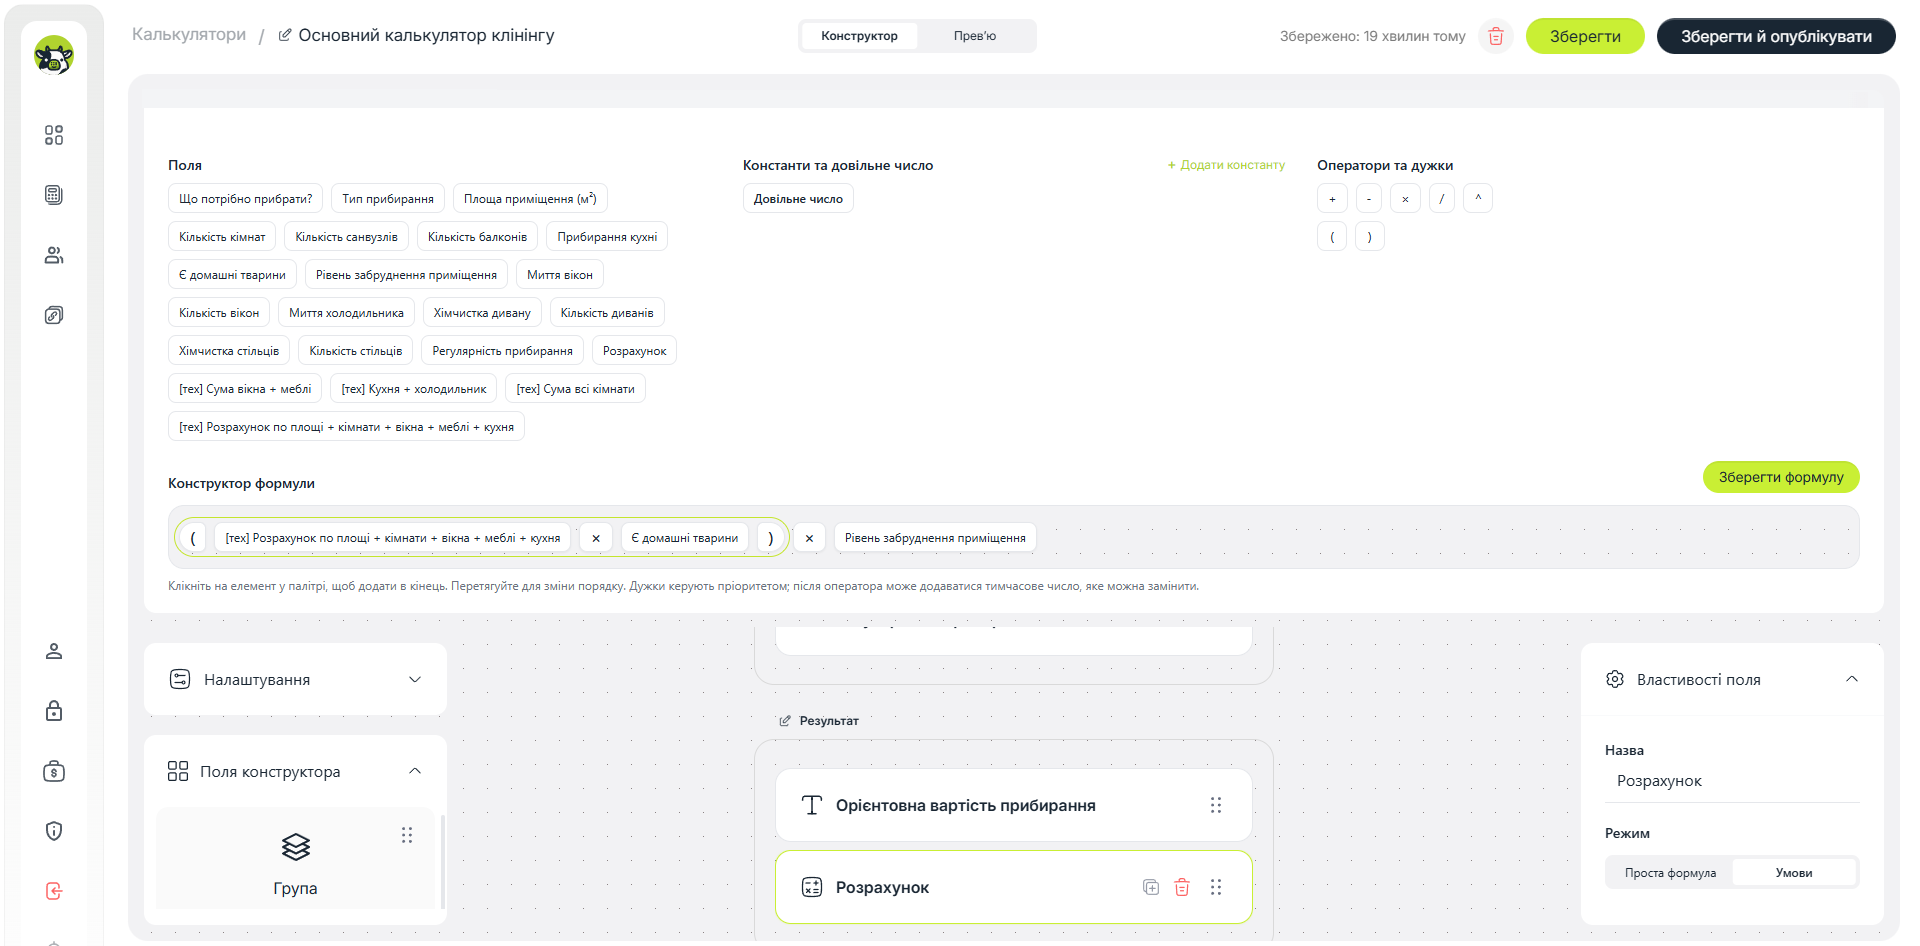This screenshot has width=1920, height=946.
Task: Select the Проста формула mode
Action: [x=1670, y=873]
